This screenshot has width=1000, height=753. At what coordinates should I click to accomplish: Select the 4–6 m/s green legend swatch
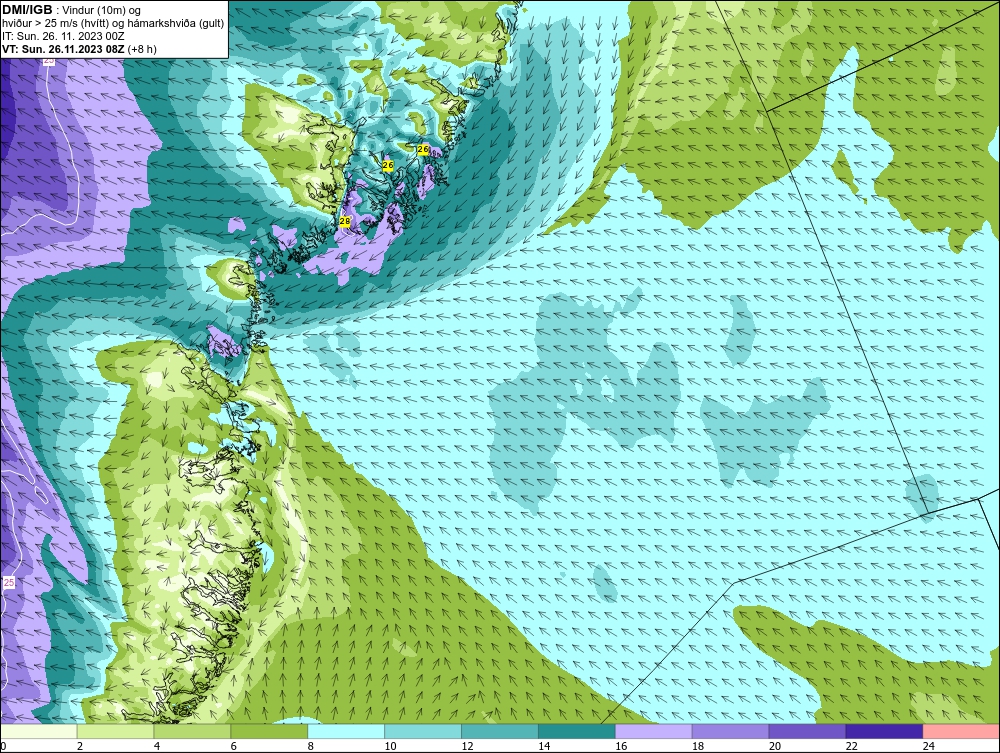pyautogui.click(x=192, y=731)
